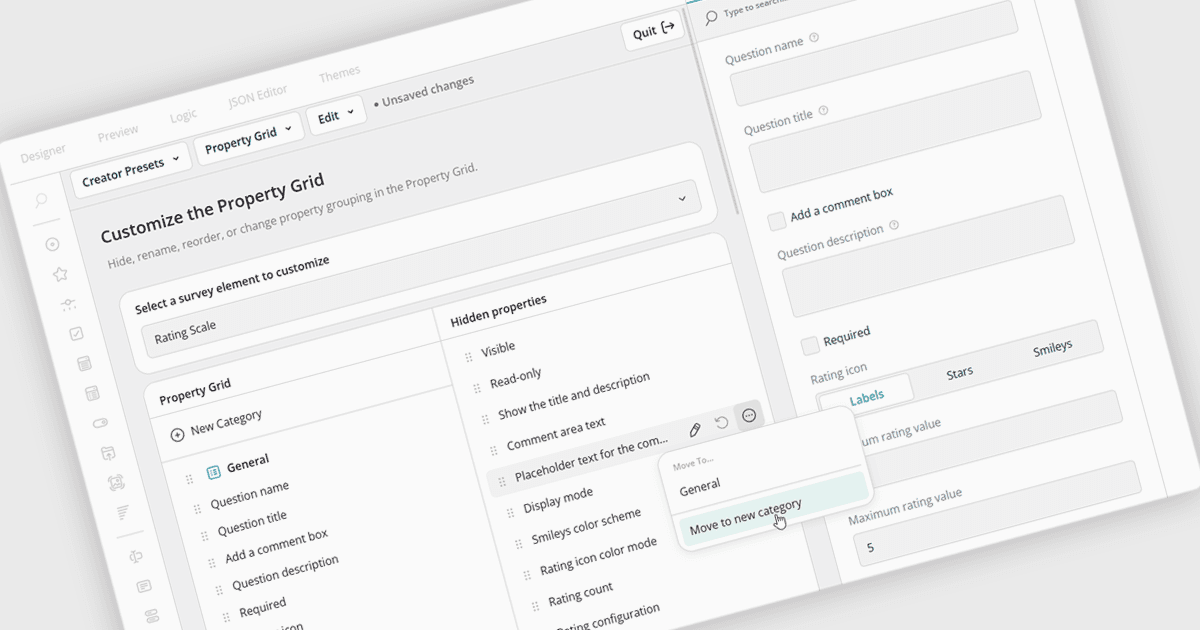Grab the drag handle beside Comment area text
Screen dimensions: 1200x630
coord(493,451)
